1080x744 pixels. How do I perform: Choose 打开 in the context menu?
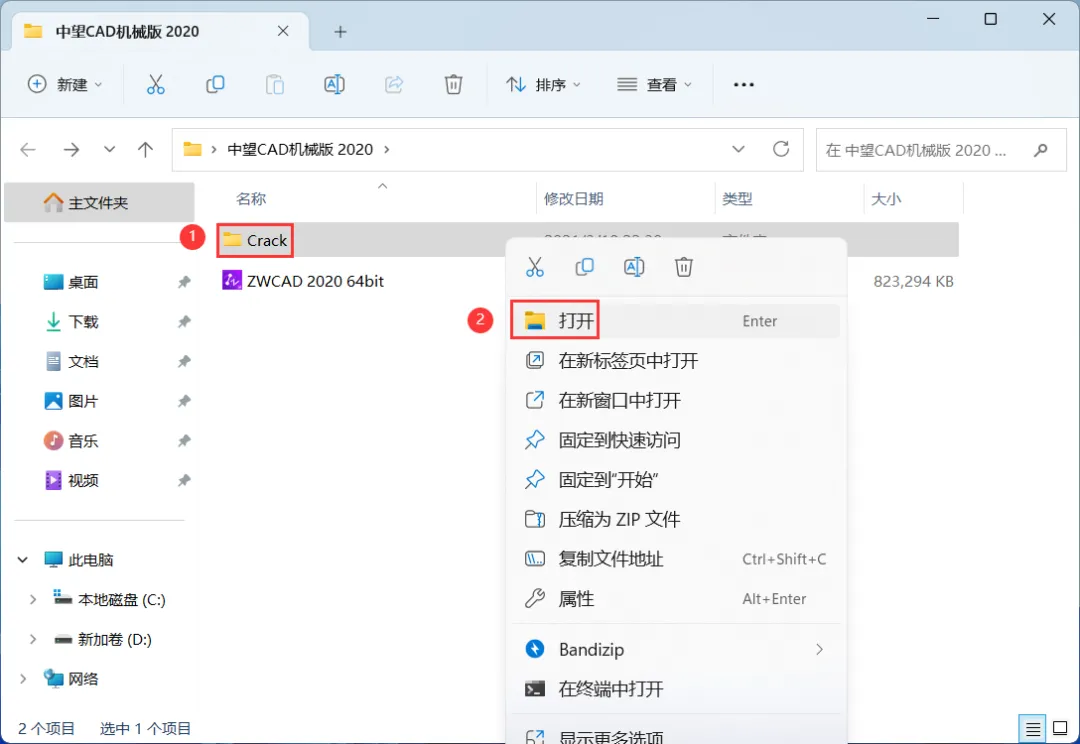(x=676, y=321)
